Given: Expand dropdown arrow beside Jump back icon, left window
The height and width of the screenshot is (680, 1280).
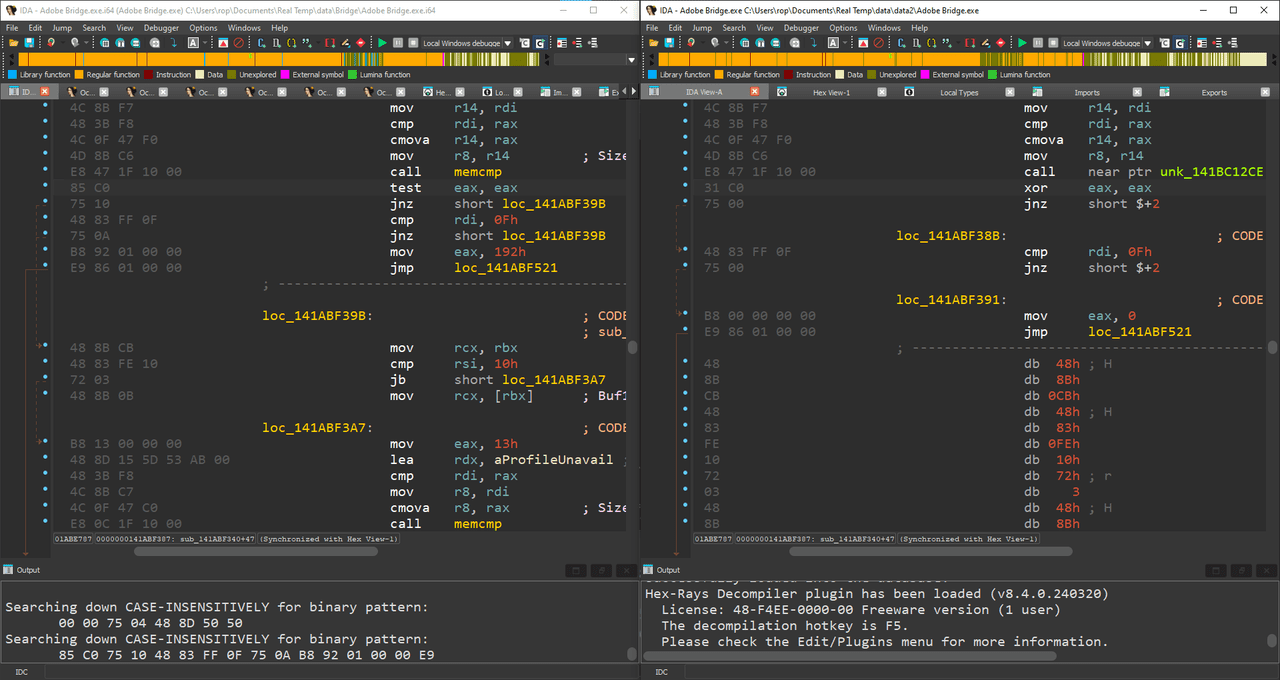Looking at the screenshot, I should point(62,43).
